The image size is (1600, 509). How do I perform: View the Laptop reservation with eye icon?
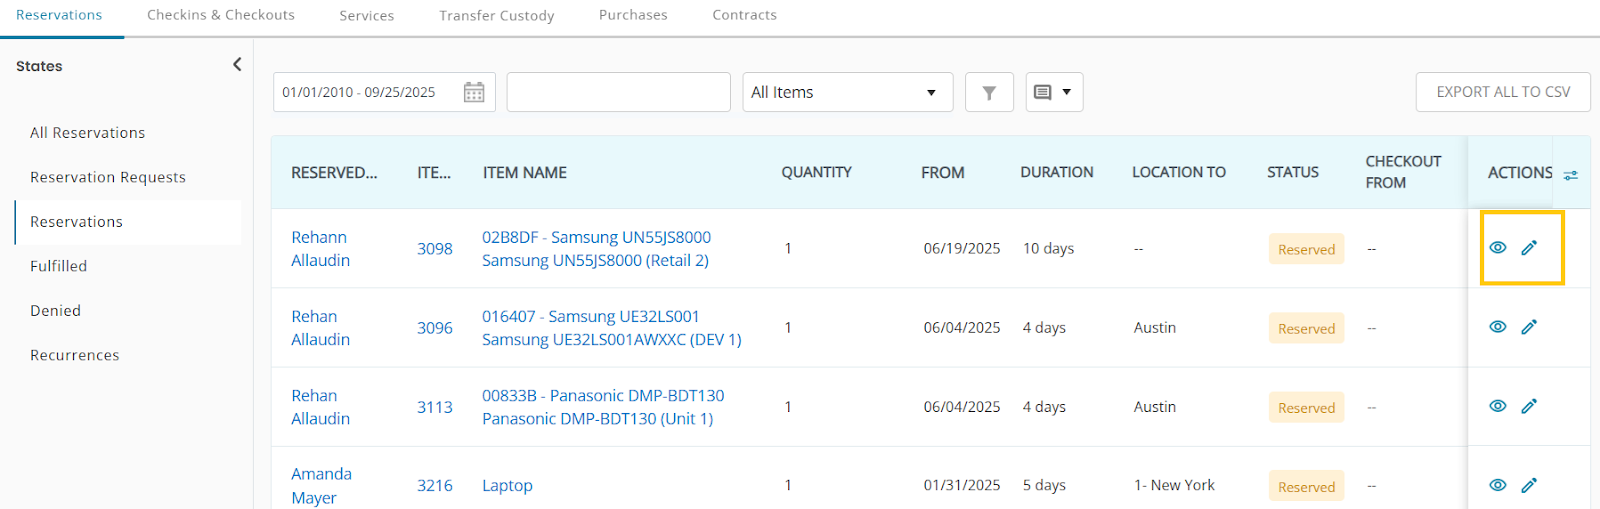click(x=1497, y=485)
